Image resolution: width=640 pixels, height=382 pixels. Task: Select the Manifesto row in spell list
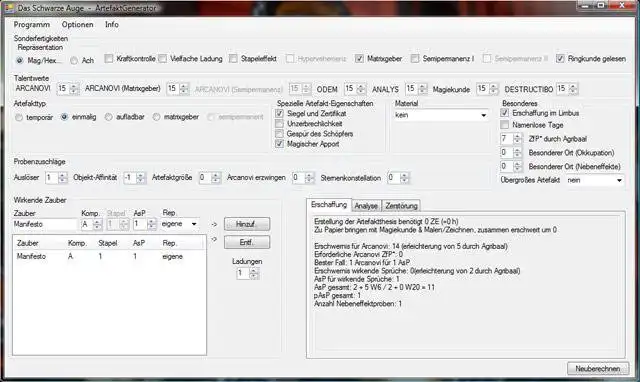pos(109,256)
